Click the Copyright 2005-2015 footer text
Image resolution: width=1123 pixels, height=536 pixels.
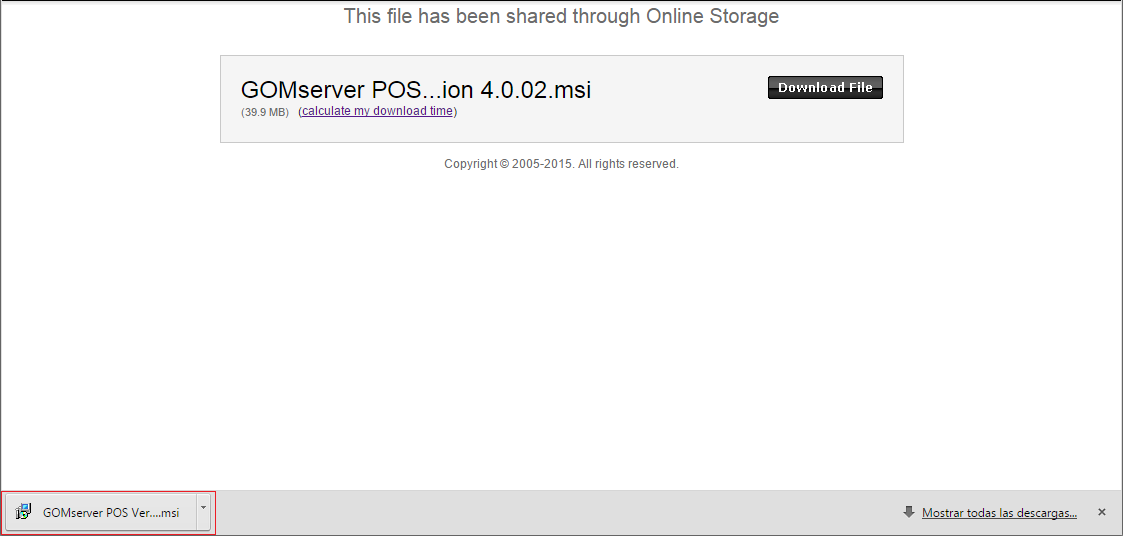pyautogui.click(x=561, y=163)
